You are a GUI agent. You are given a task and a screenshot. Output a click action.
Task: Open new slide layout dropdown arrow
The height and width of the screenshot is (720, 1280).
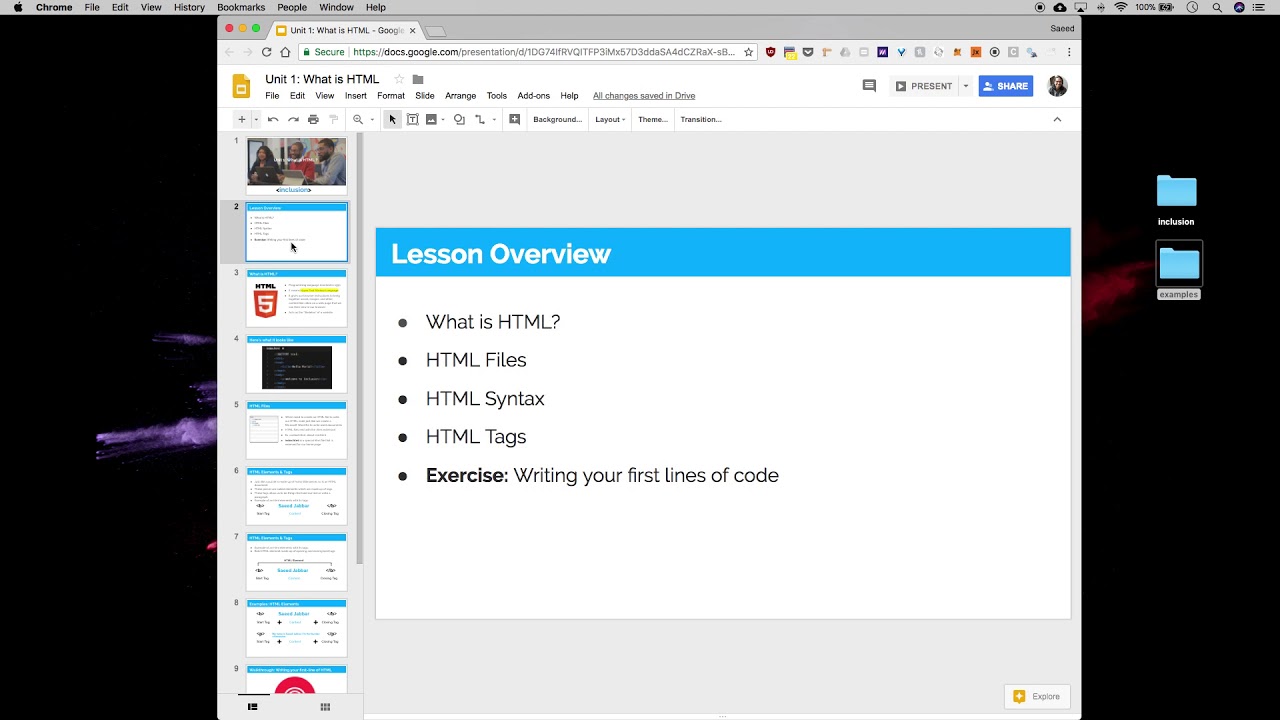point(256,119)
